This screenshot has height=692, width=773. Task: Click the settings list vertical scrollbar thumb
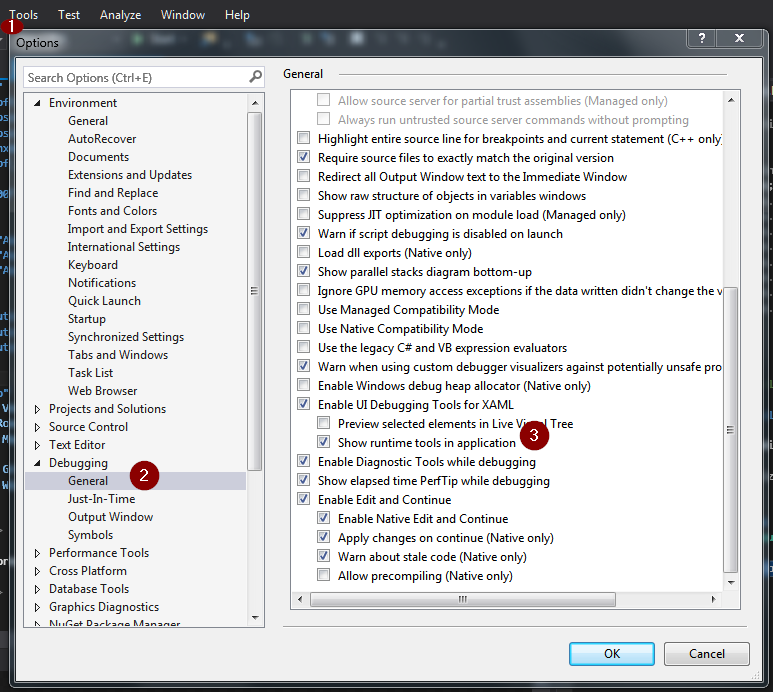pyautogui.click(x=731, y=430)
